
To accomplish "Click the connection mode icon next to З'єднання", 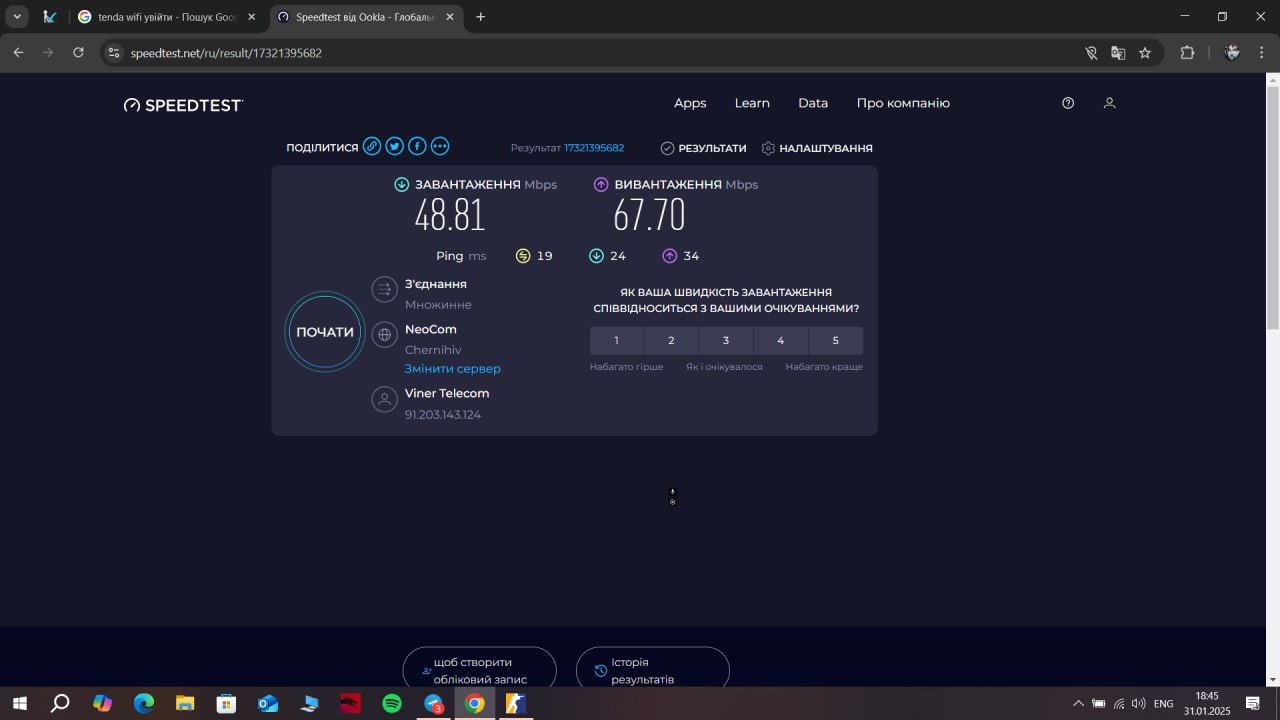I will pyautogui.click(x=384, y=290).
